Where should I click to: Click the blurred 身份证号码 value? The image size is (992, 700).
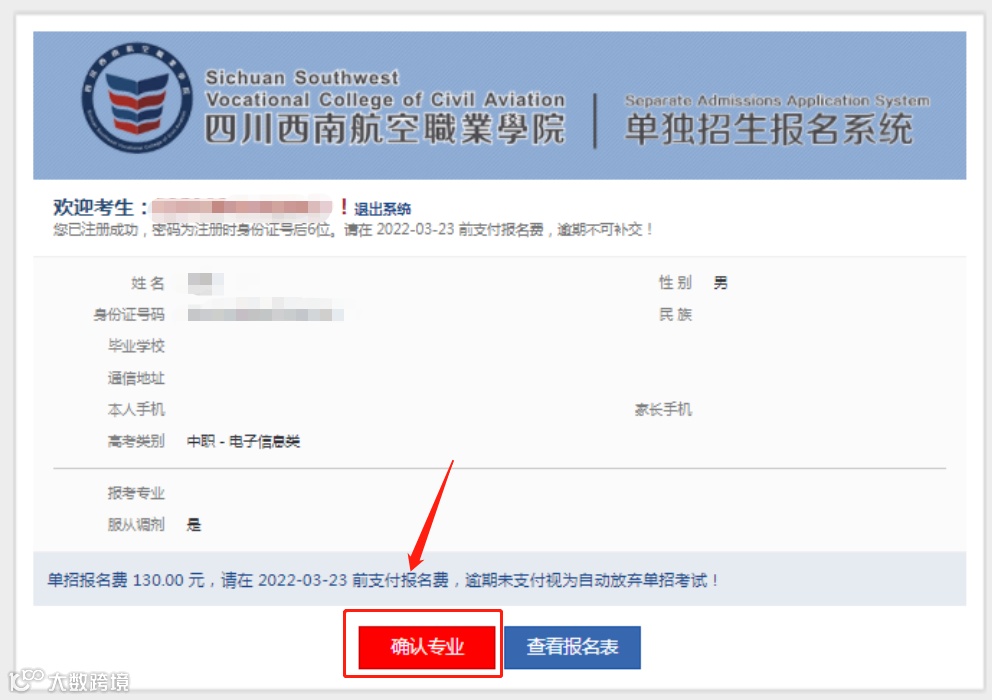pyautogui.click(x=266, y=314)
